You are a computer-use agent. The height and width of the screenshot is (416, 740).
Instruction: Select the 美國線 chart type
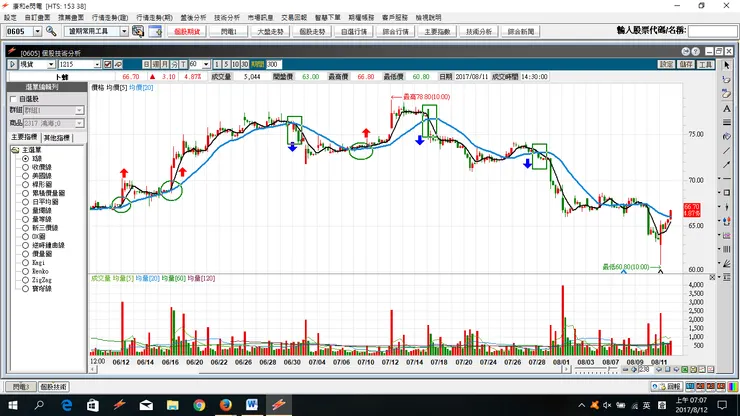[x=25, y=176]
